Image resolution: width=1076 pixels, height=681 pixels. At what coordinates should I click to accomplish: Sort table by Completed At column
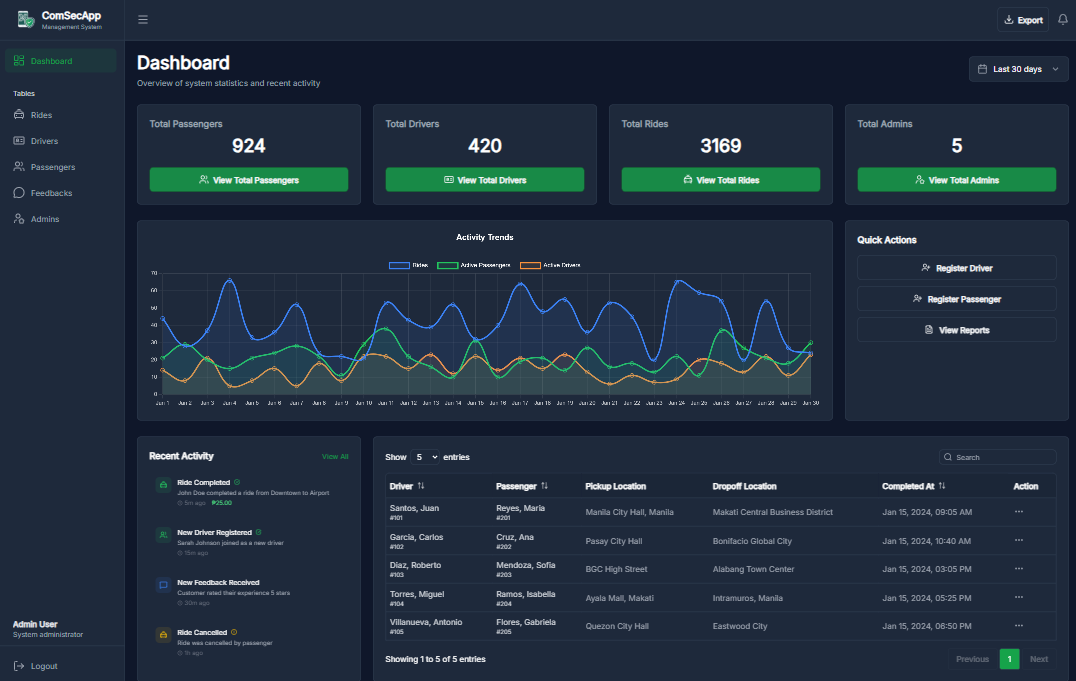click(x=913, y=486)
